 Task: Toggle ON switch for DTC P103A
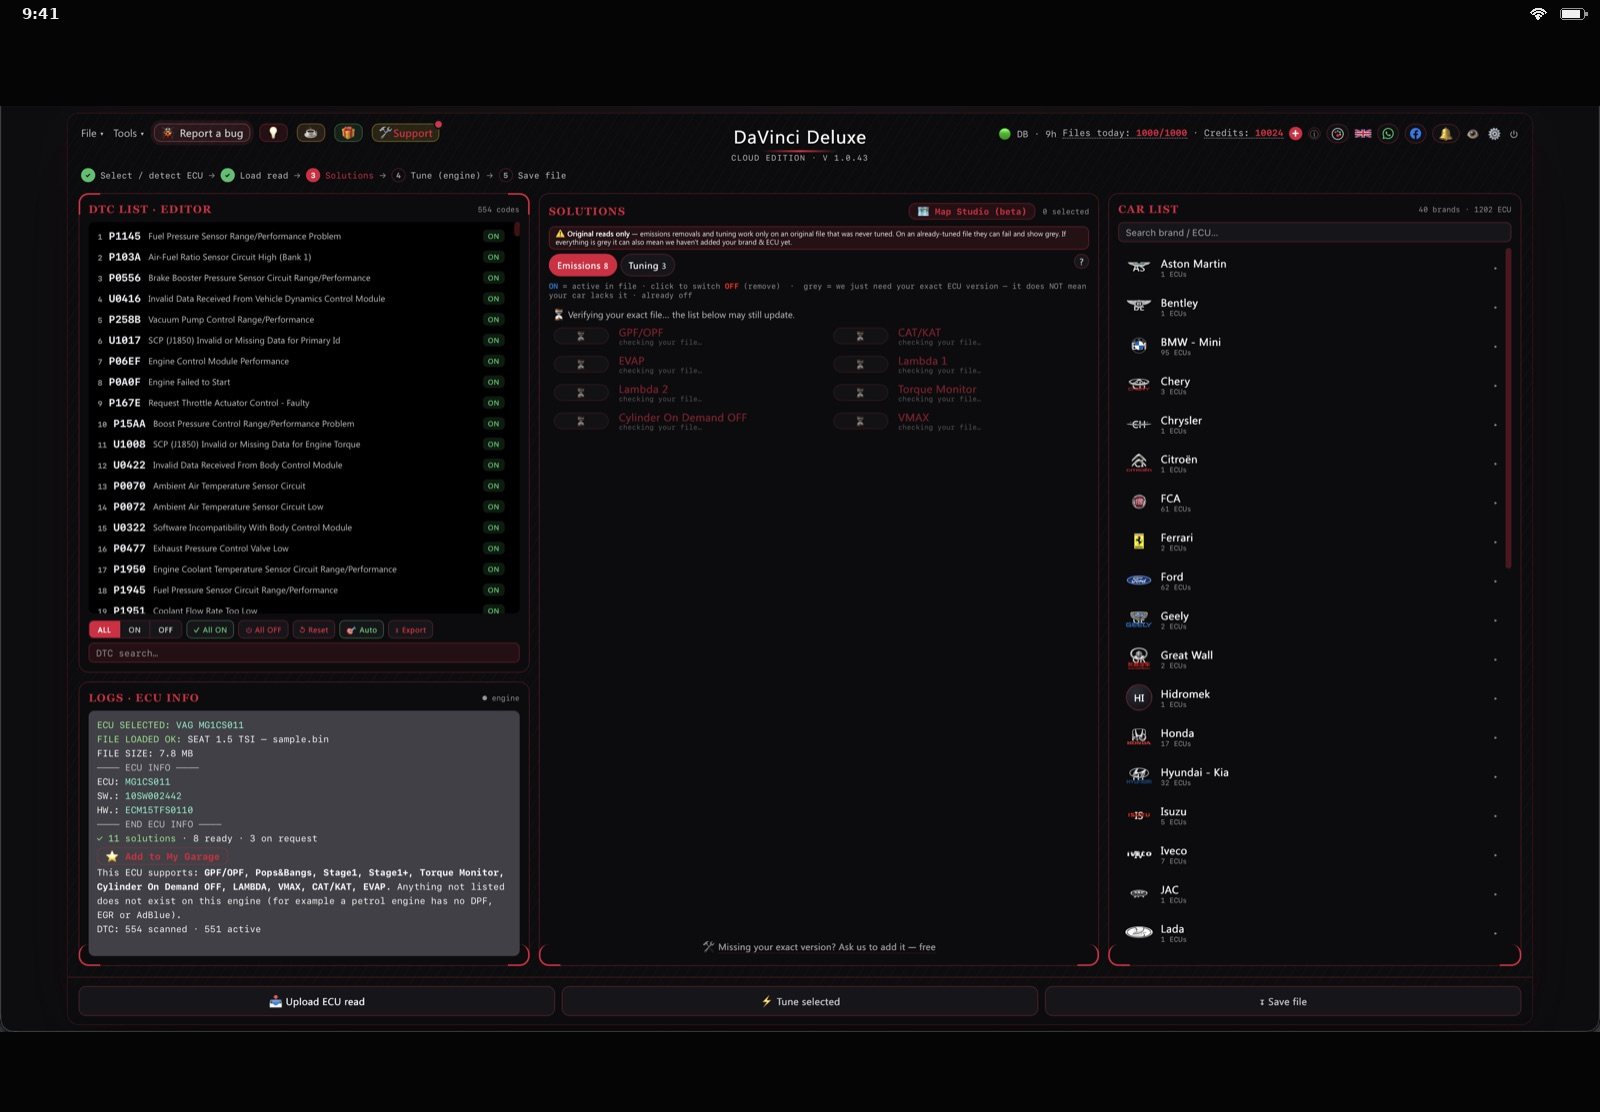click(493, 258)
